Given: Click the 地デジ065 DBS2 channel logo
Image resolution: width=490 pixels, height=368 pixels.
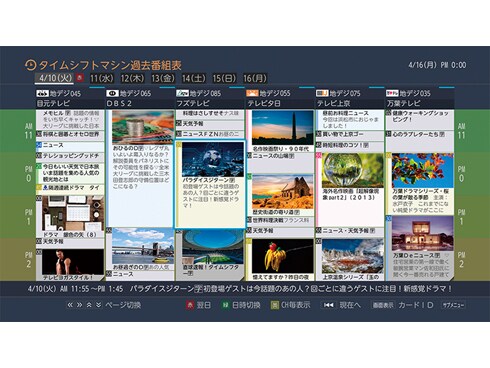Looking at the screenshot, I should (112, 93).
